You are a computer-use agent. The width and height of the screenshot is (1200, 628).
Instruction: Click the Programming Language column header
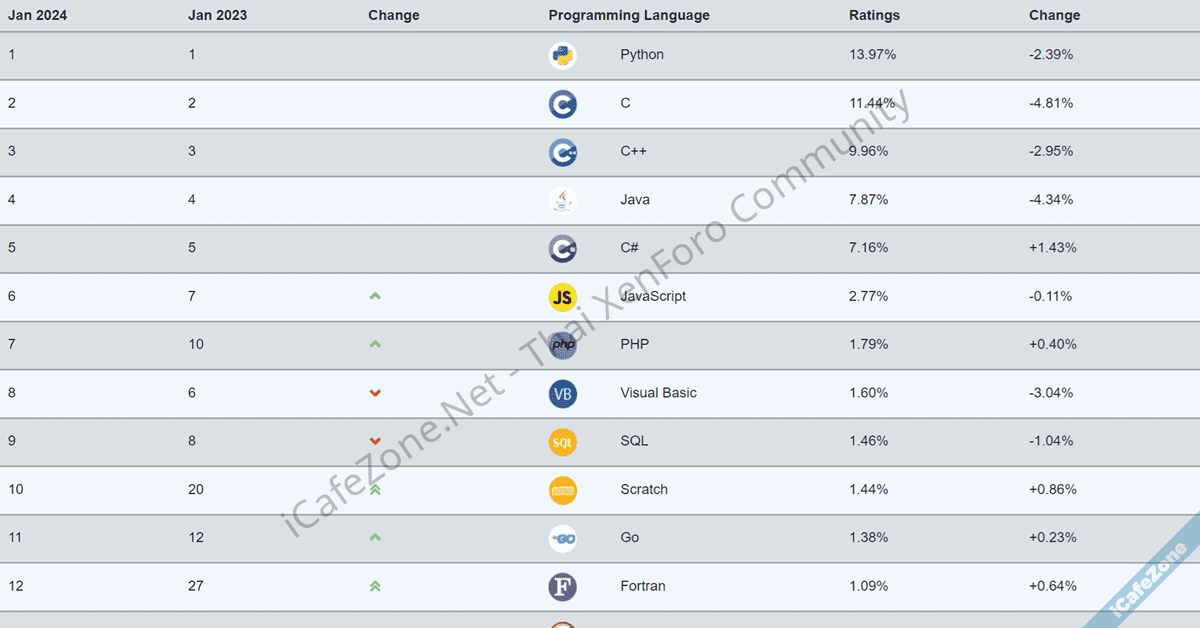629,15
